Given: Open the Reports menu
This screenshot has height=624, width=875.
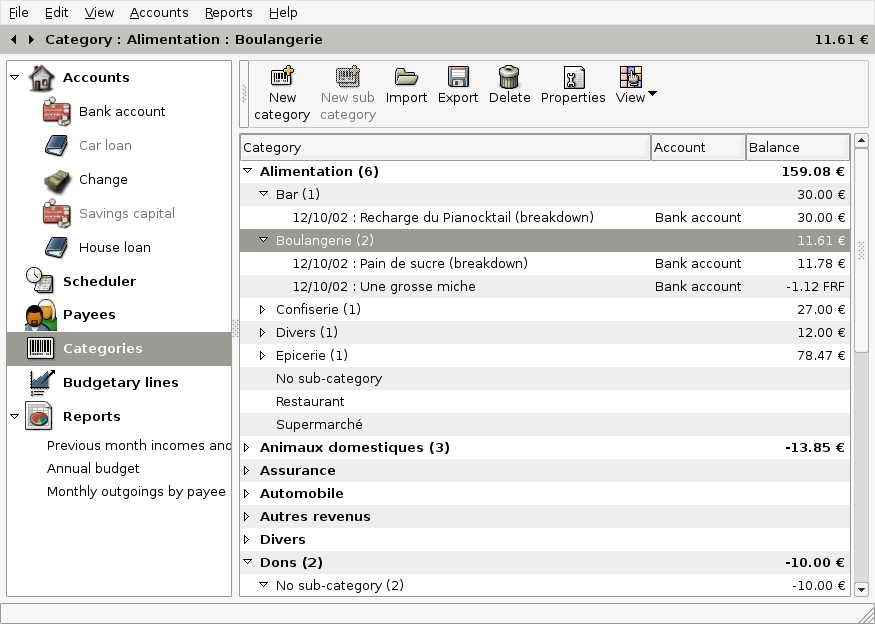Looking at the screenshot, I should (x=228, y=12).
